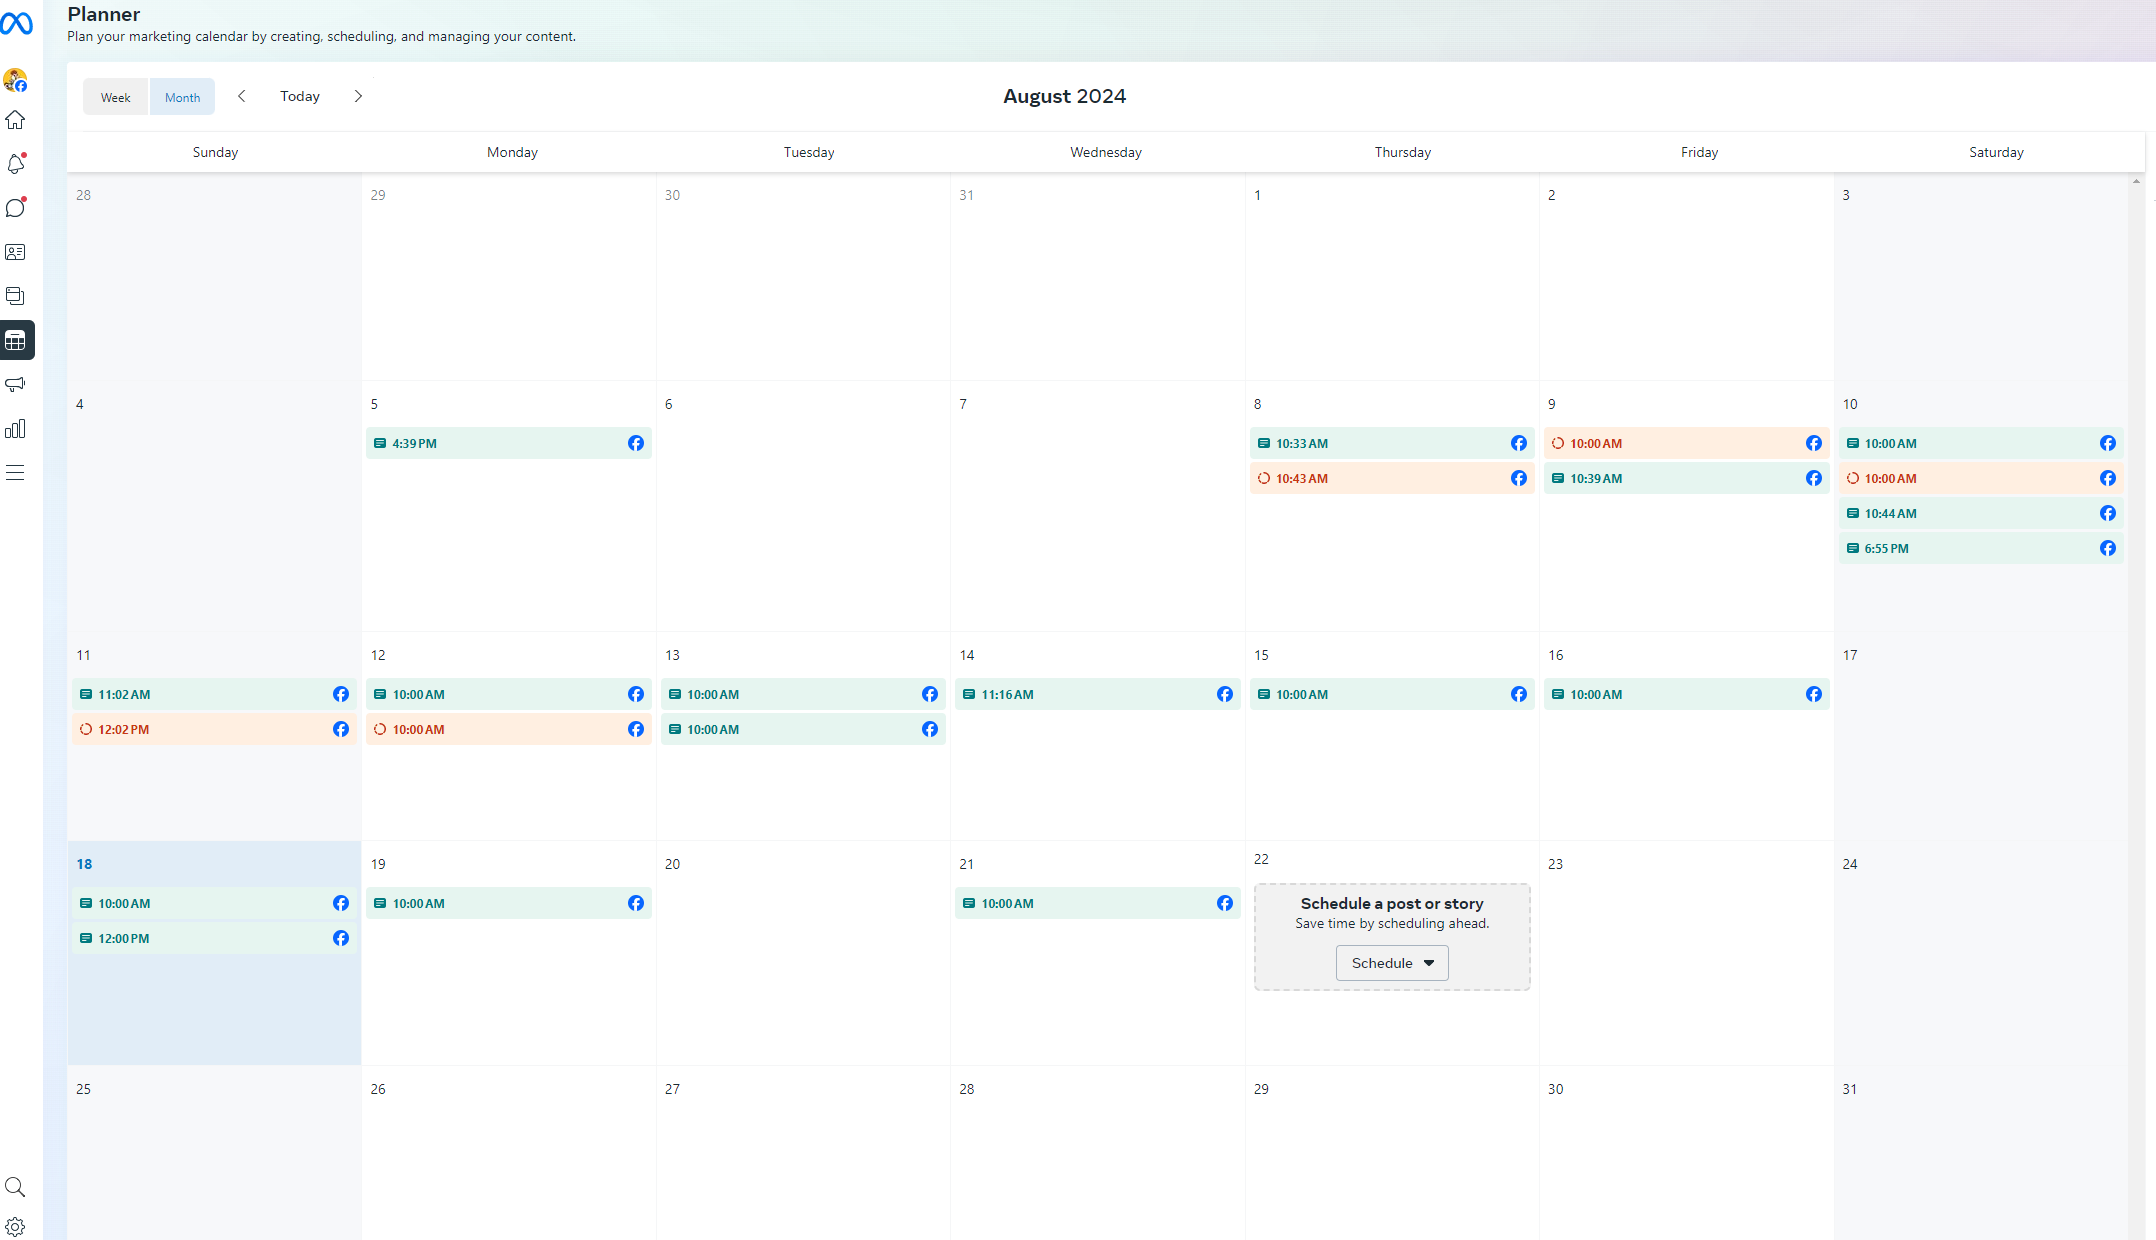This screenshot has height=1240, width=2156.
Task: Open Notifications bell icon
Action: 15,164
